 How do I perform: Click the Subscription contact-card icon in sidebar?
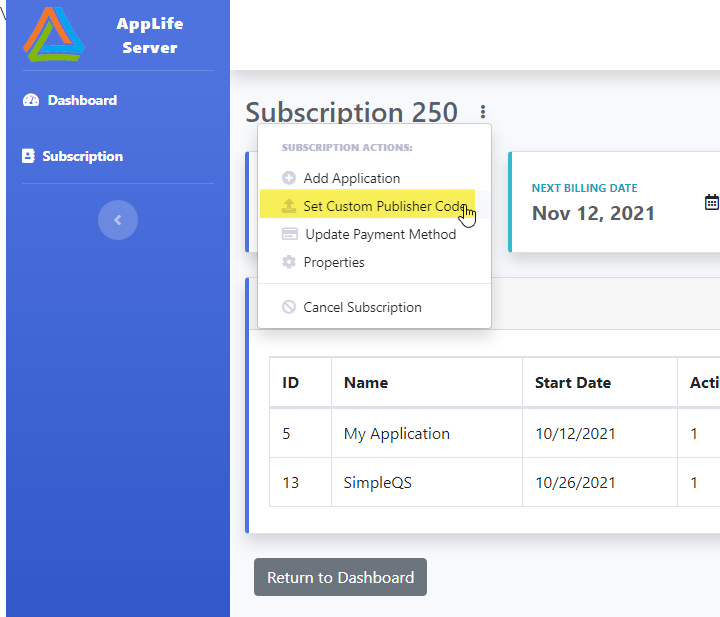[28, 156]
